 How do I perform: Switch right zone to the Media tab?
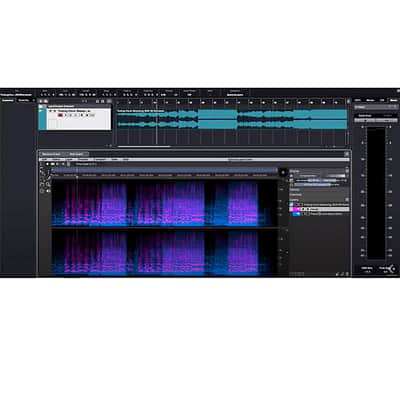[x=370, y=100]
